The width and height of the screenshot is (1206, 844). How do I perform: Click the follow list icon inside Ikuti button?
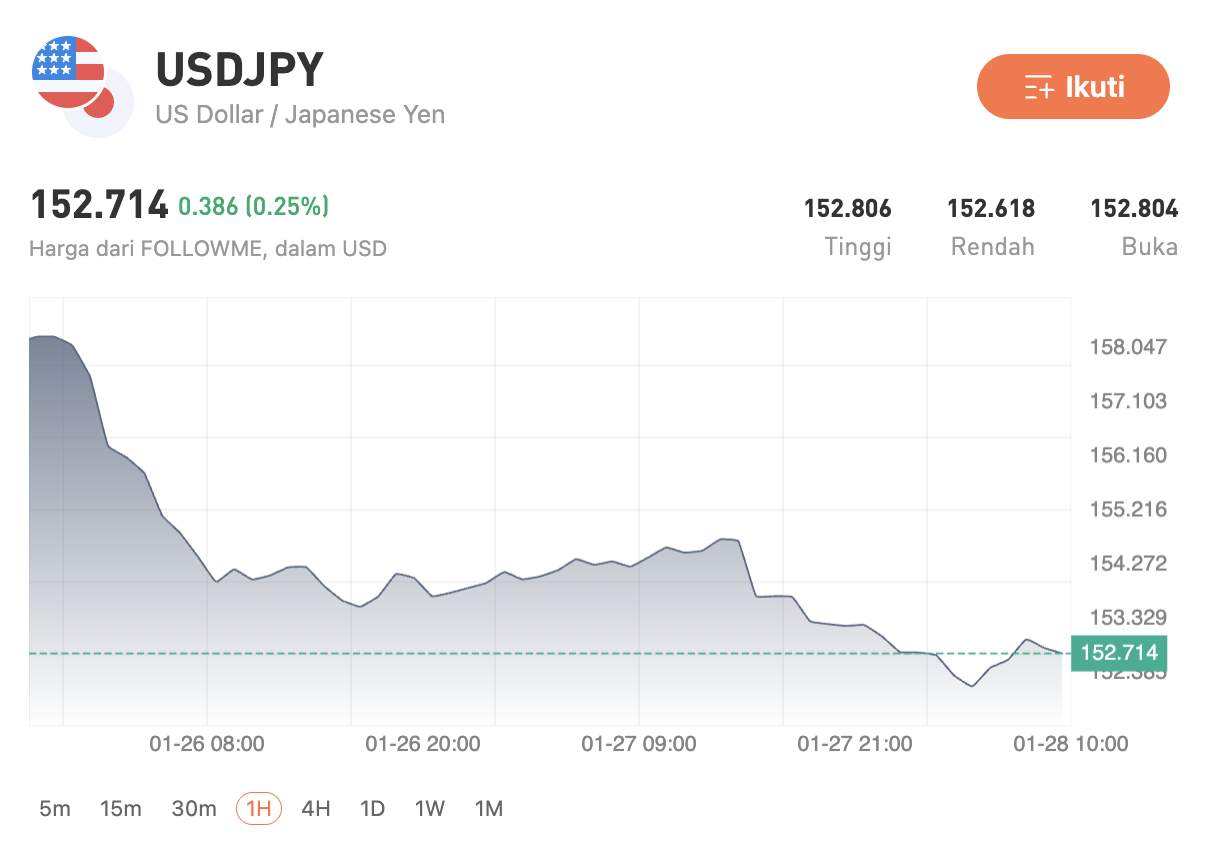pos(1040,87)
